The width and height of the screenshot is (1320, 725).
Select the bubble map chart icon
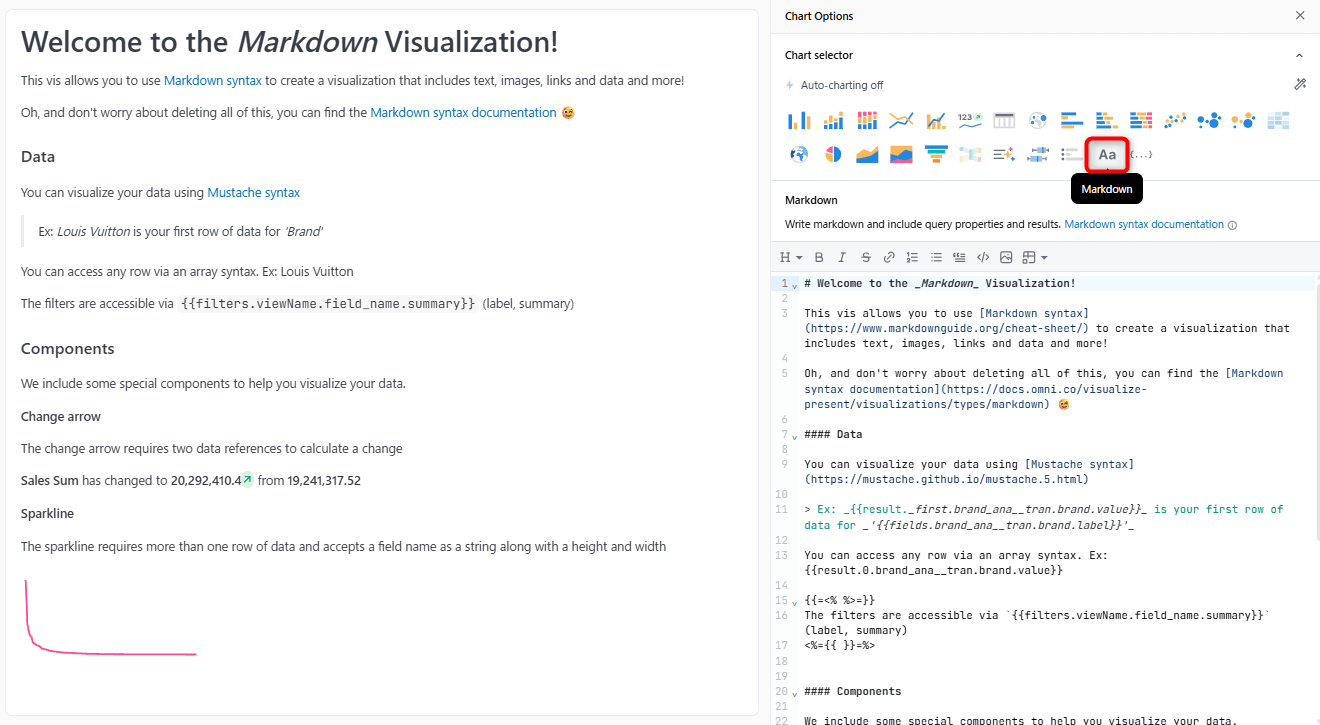(1038, 121)
